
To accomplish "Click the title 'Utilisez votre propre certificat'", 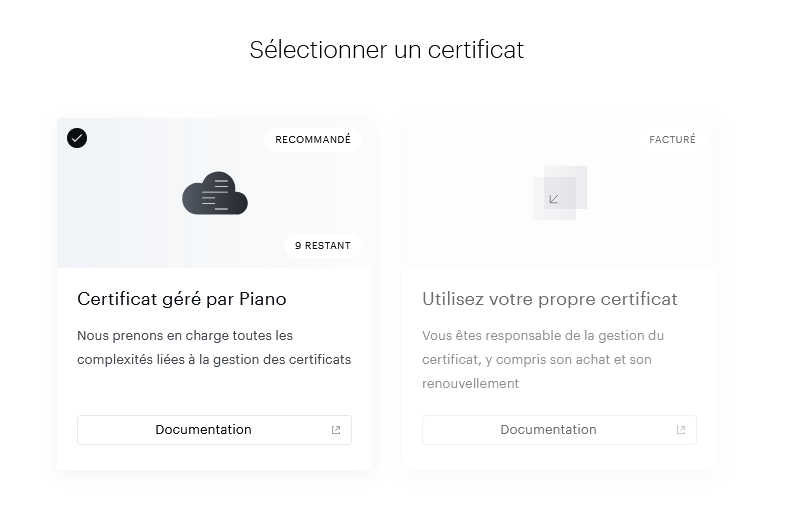I will click(x=549, y=299).
